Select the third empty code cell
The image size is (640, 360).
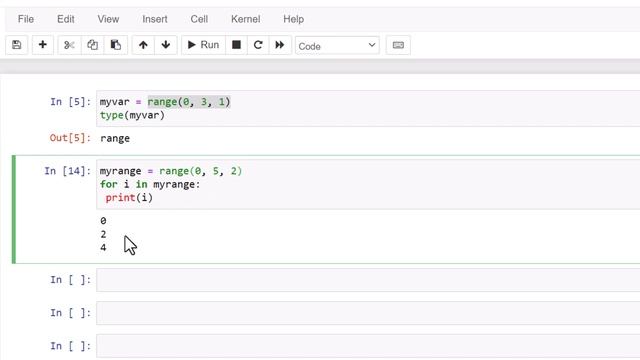tap(368, 346)
